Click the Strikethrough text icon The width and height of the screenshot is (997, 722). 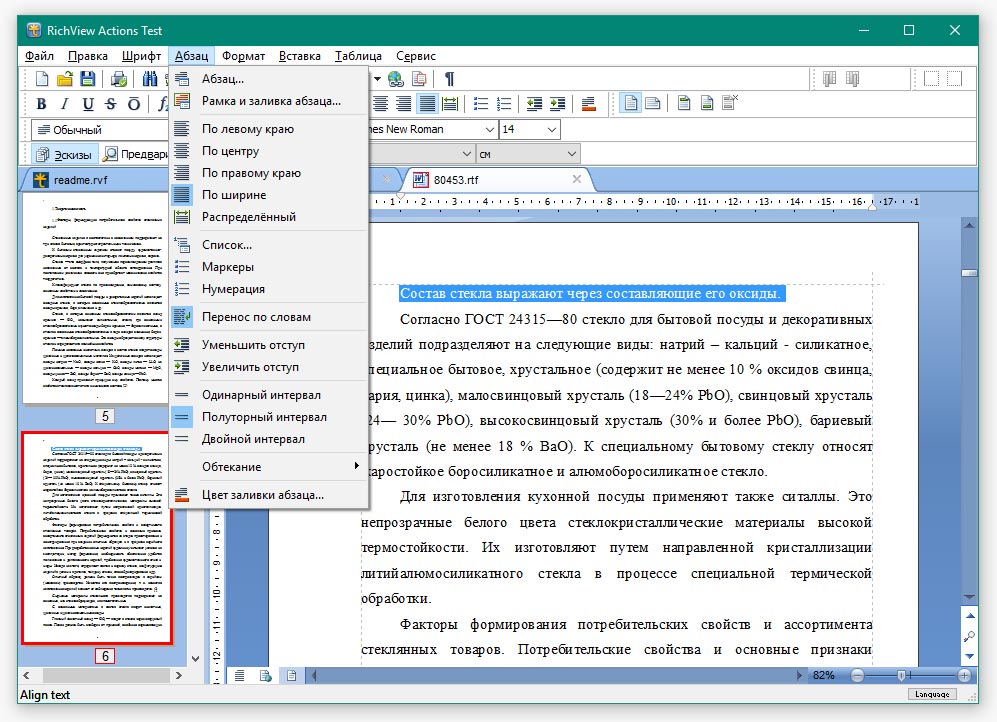point(110,104)
